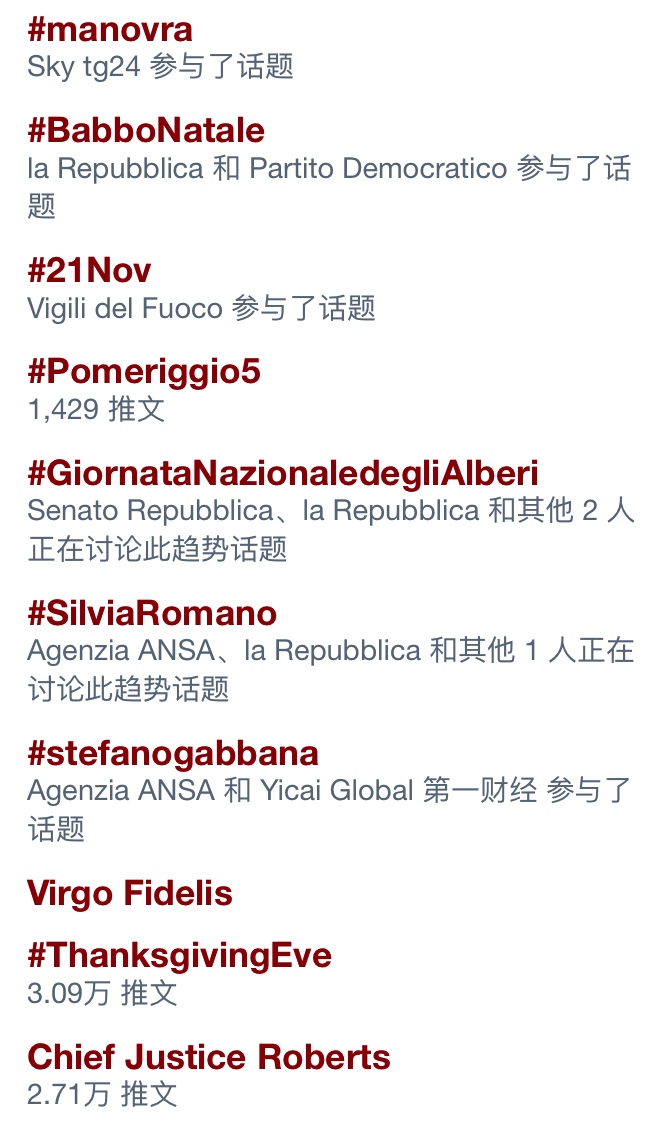This screenshot has height=1146, width=664.
Task: Open the #stefanogabbana trending topic
Action: pyautogui.click(x=173, y=753)
